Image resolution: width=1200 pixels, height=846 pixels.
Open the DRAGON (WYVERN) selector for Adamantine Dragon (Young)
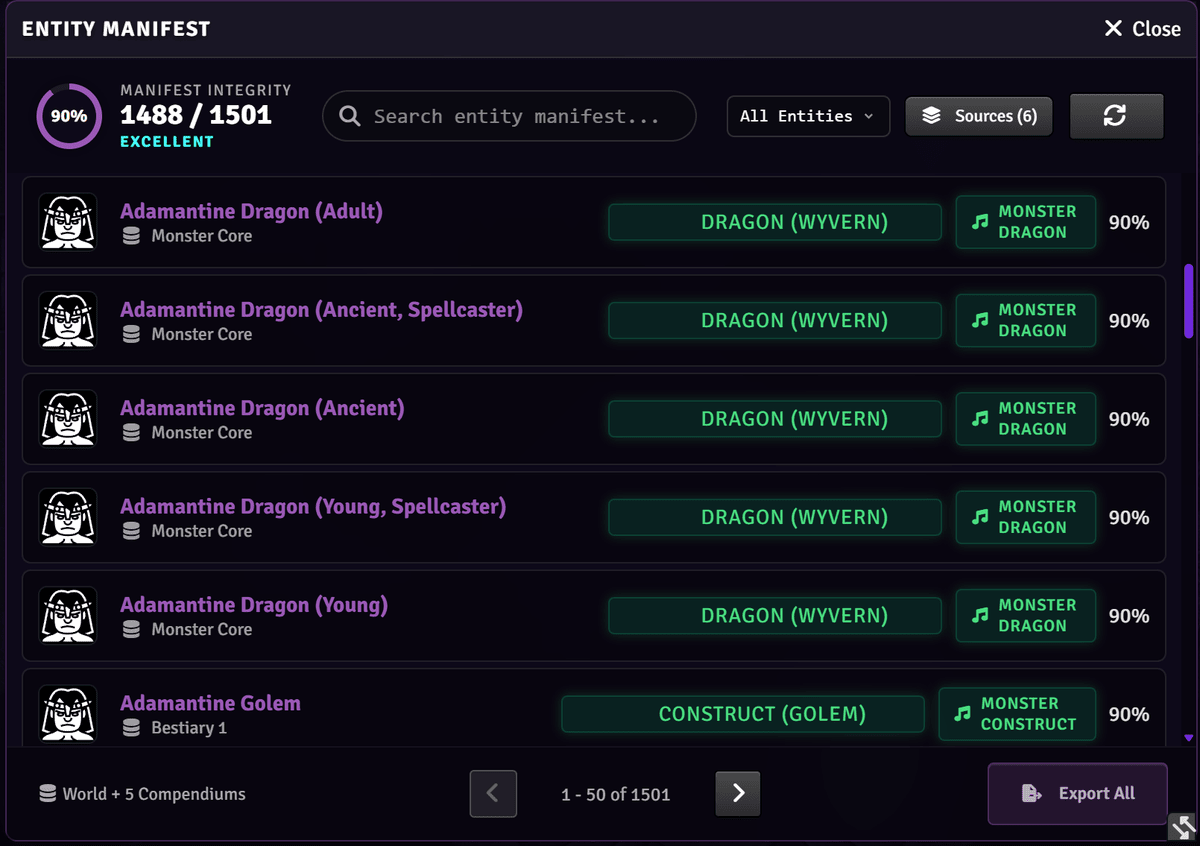click(775, 616)
